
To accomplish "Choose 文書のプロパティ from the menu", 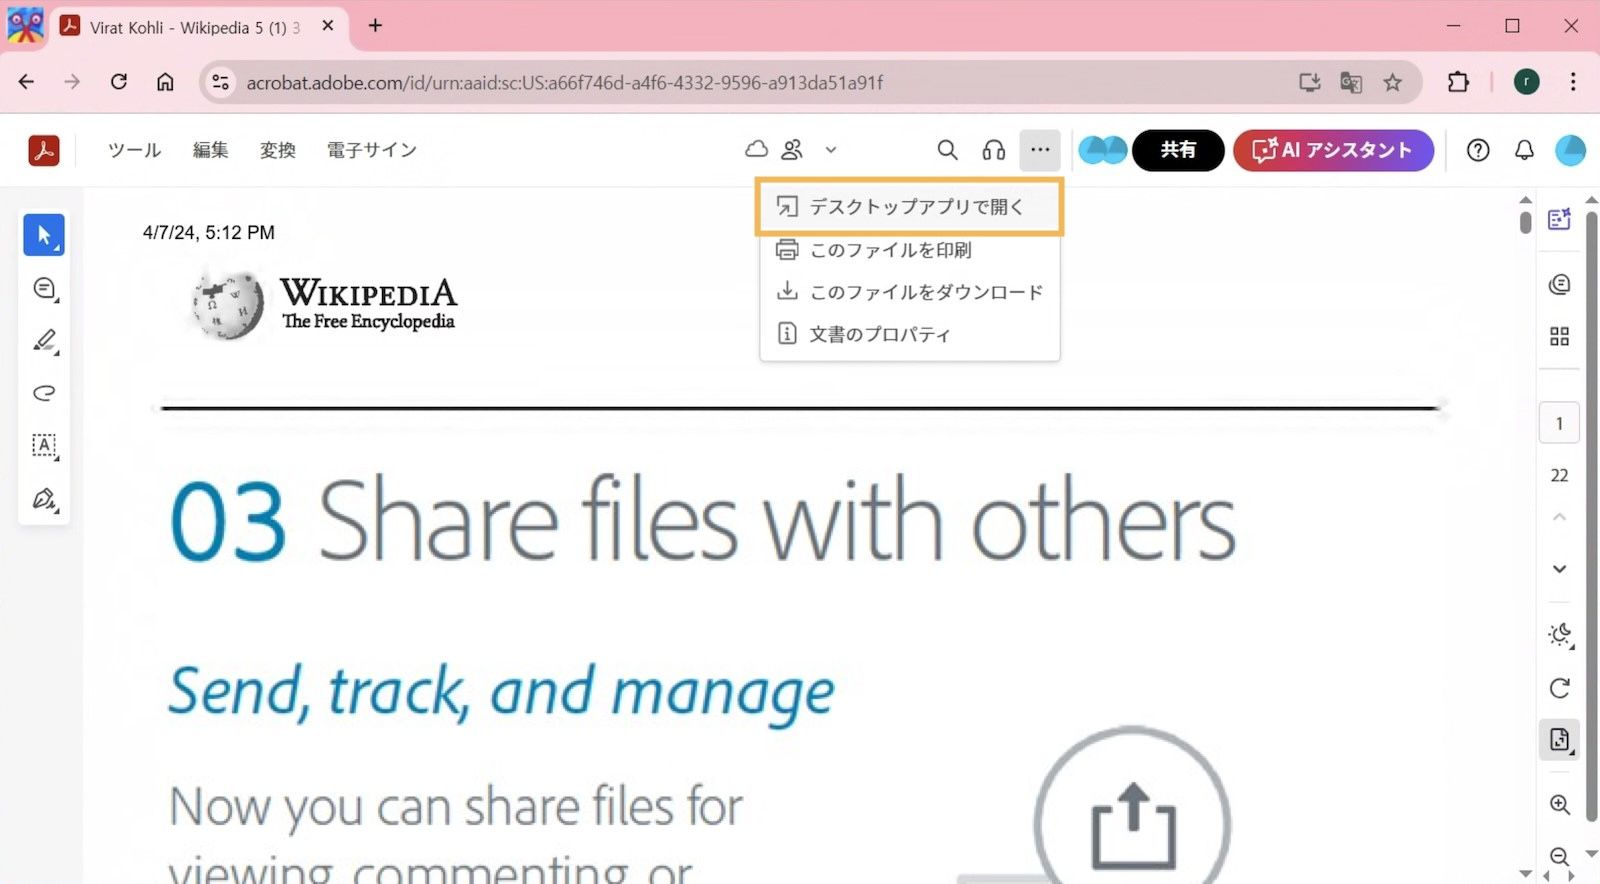I will [909, 334].
